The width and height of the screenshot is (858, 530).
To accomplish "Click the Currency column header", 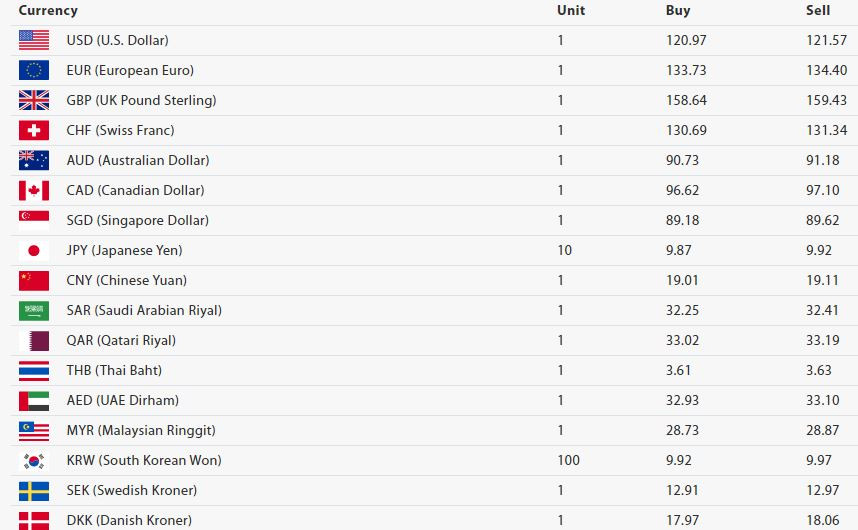I will [x=48, y=11].
